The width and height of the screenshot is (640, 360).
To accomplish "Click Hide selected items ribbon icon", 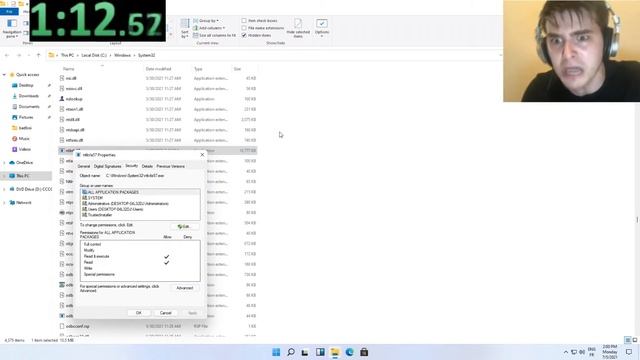I will (298, 28).
